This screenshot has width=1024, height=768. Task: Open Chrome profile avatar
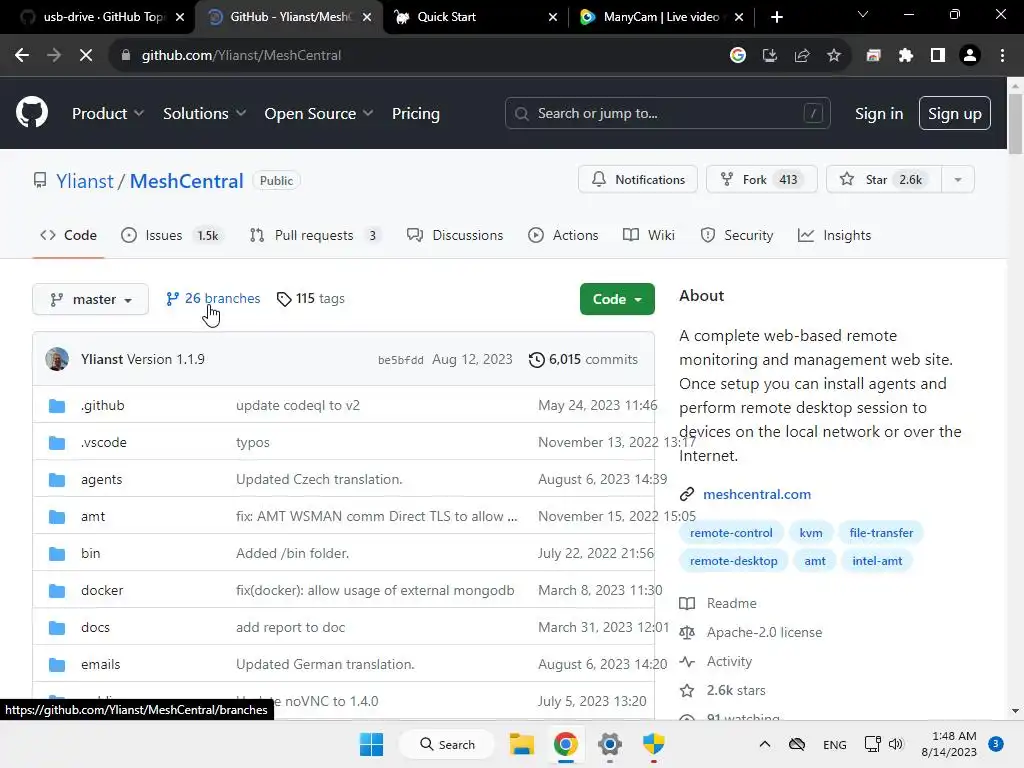(970, 56)
